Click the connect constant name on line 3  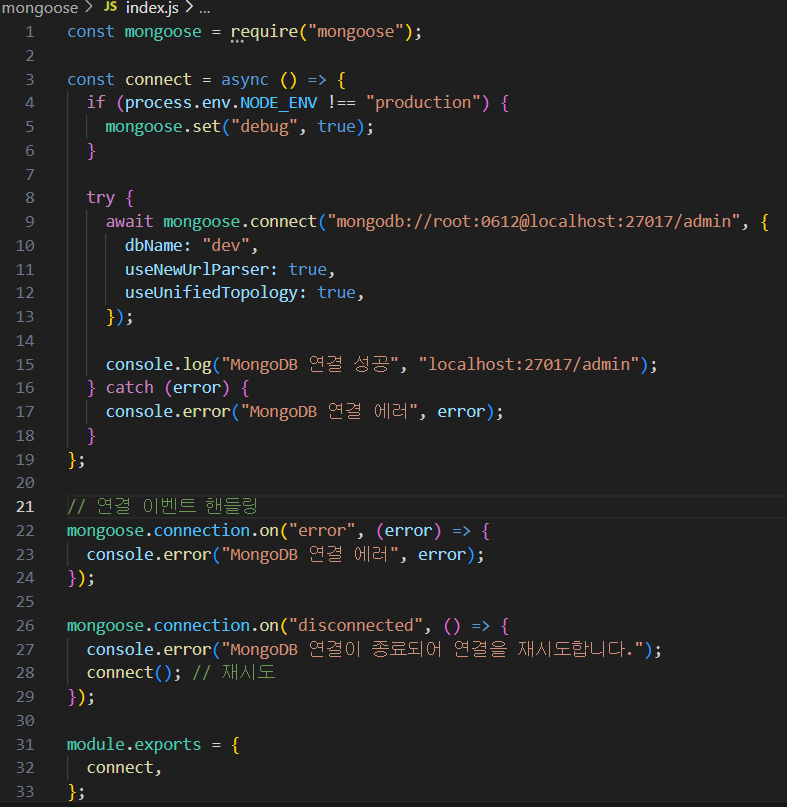158,80
